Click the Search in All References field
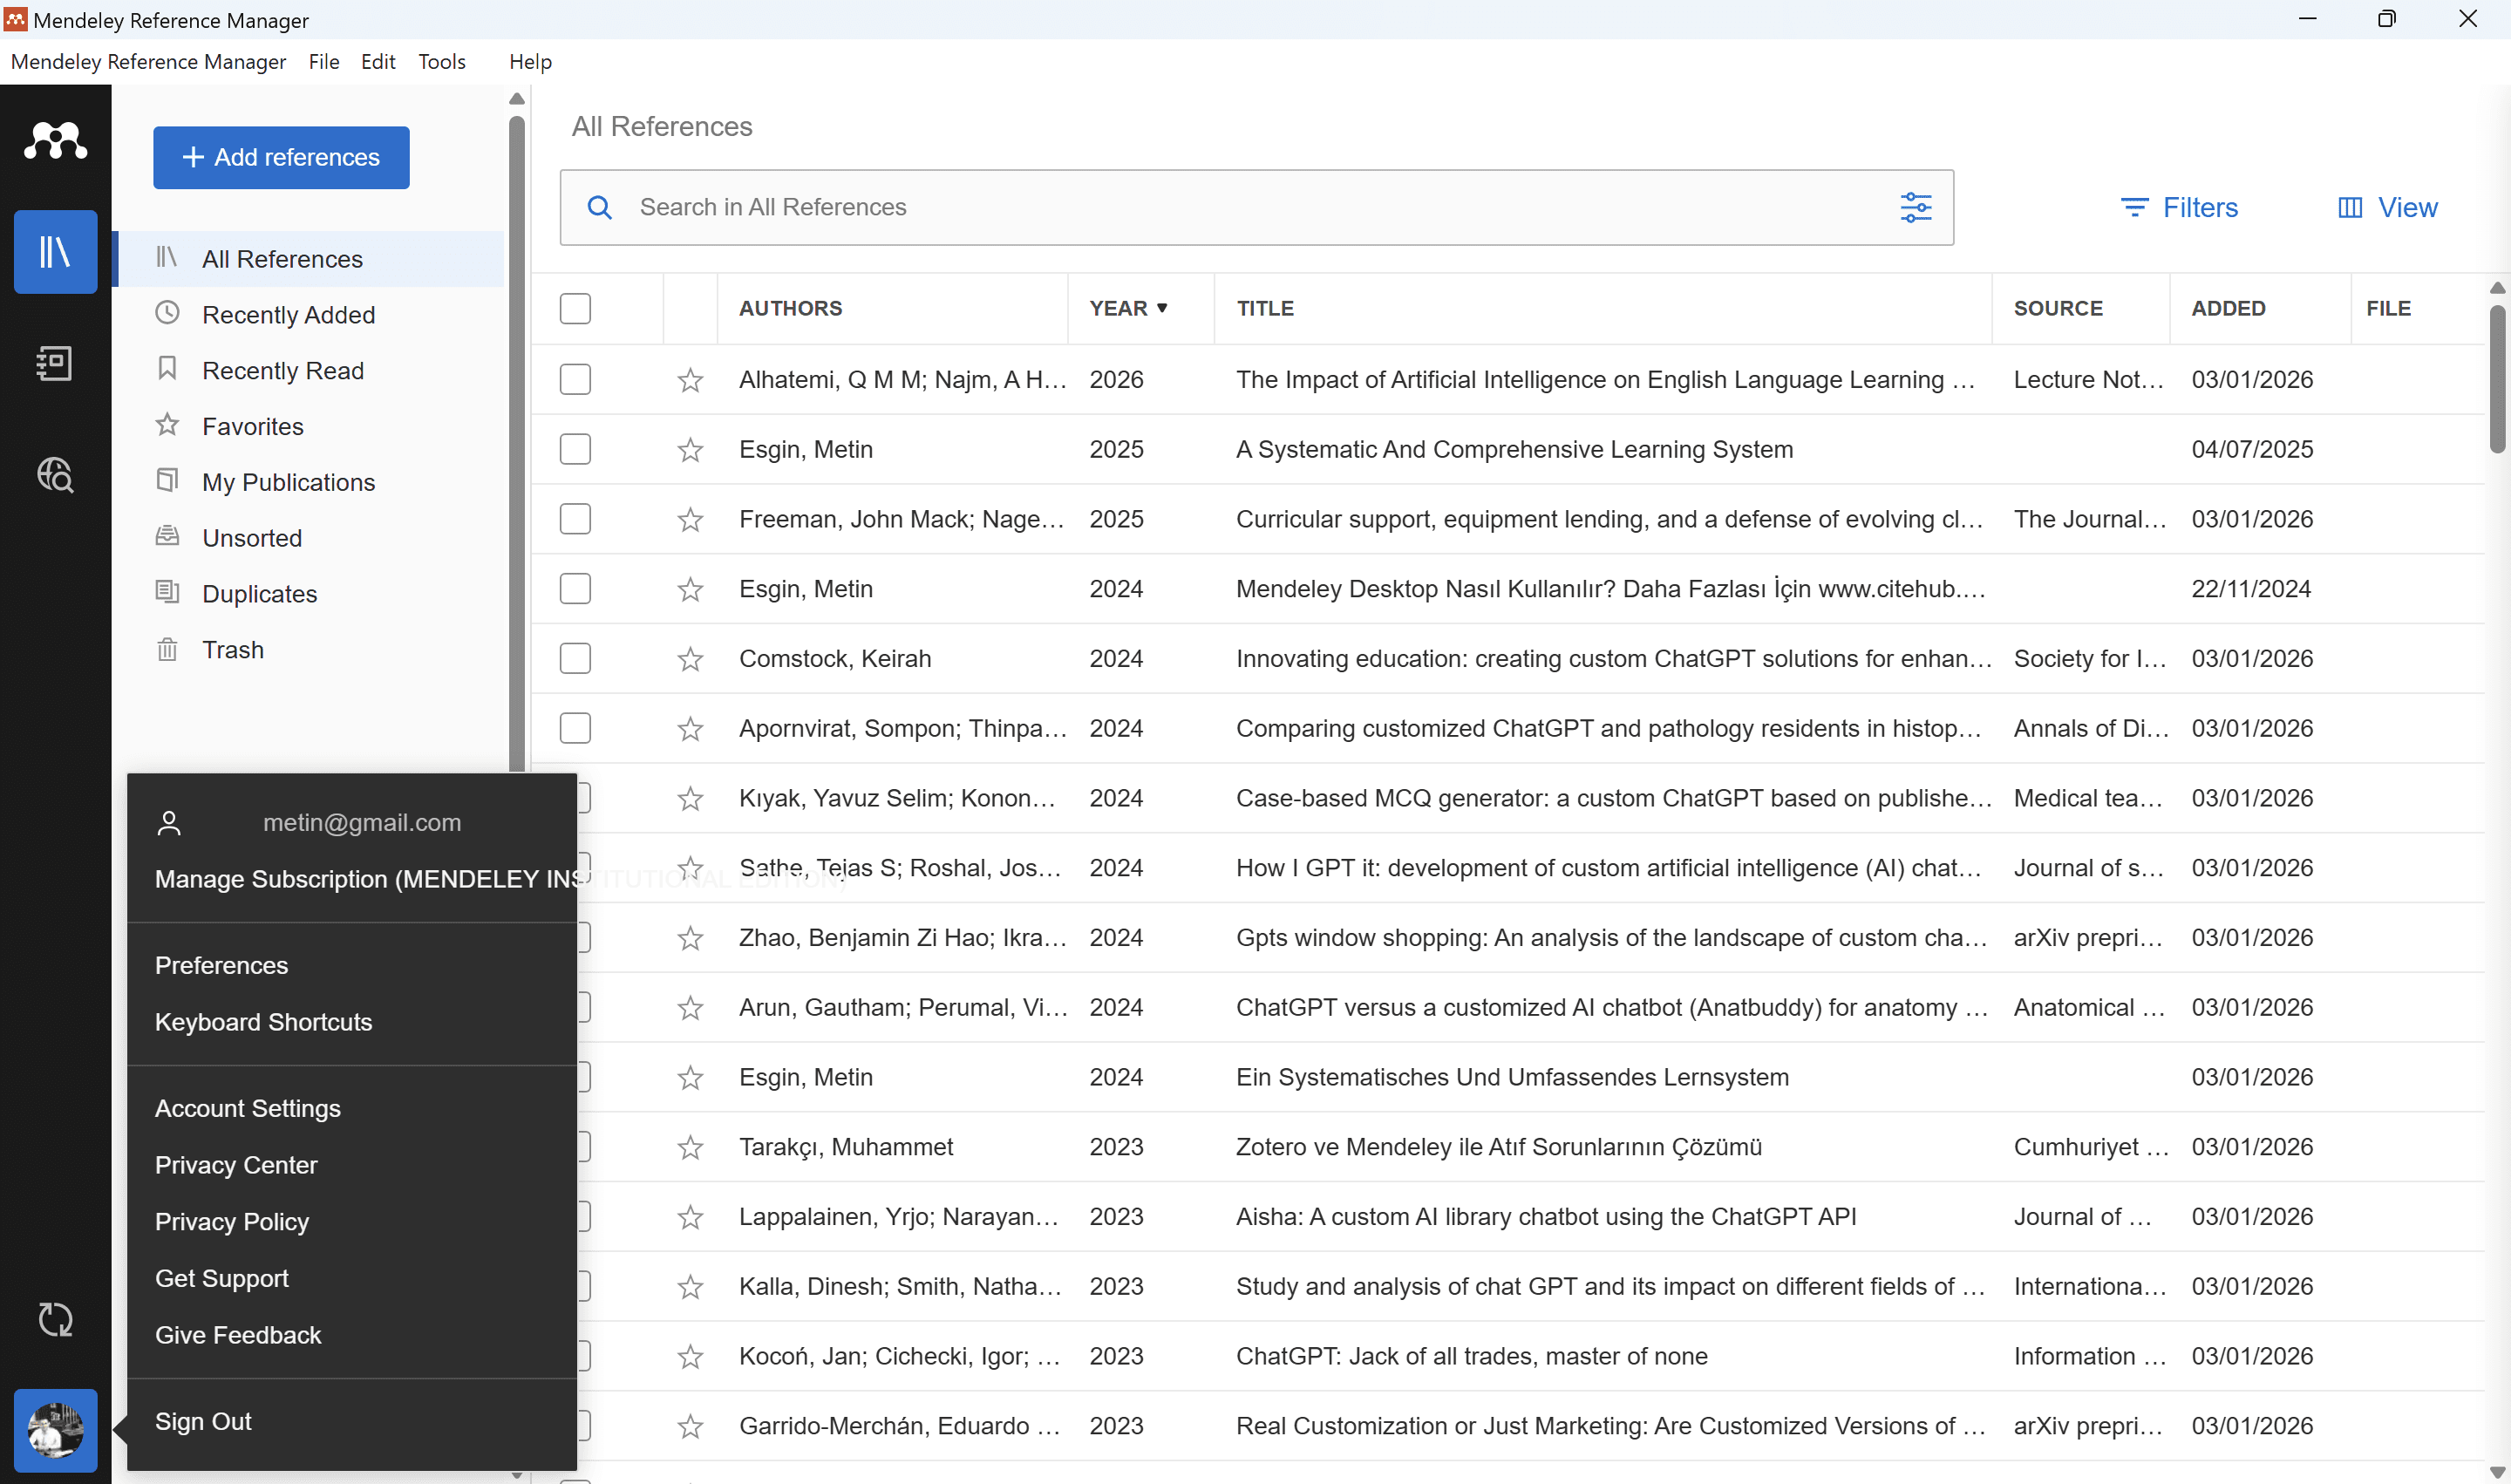Viewport: 2511px width, 1484px height. 1256,207
